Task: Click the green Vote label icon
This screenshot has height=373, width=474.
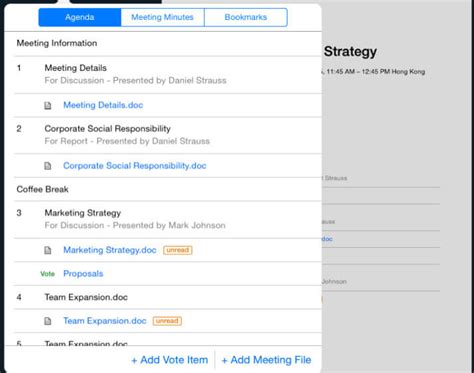Action: click(47, 274)
